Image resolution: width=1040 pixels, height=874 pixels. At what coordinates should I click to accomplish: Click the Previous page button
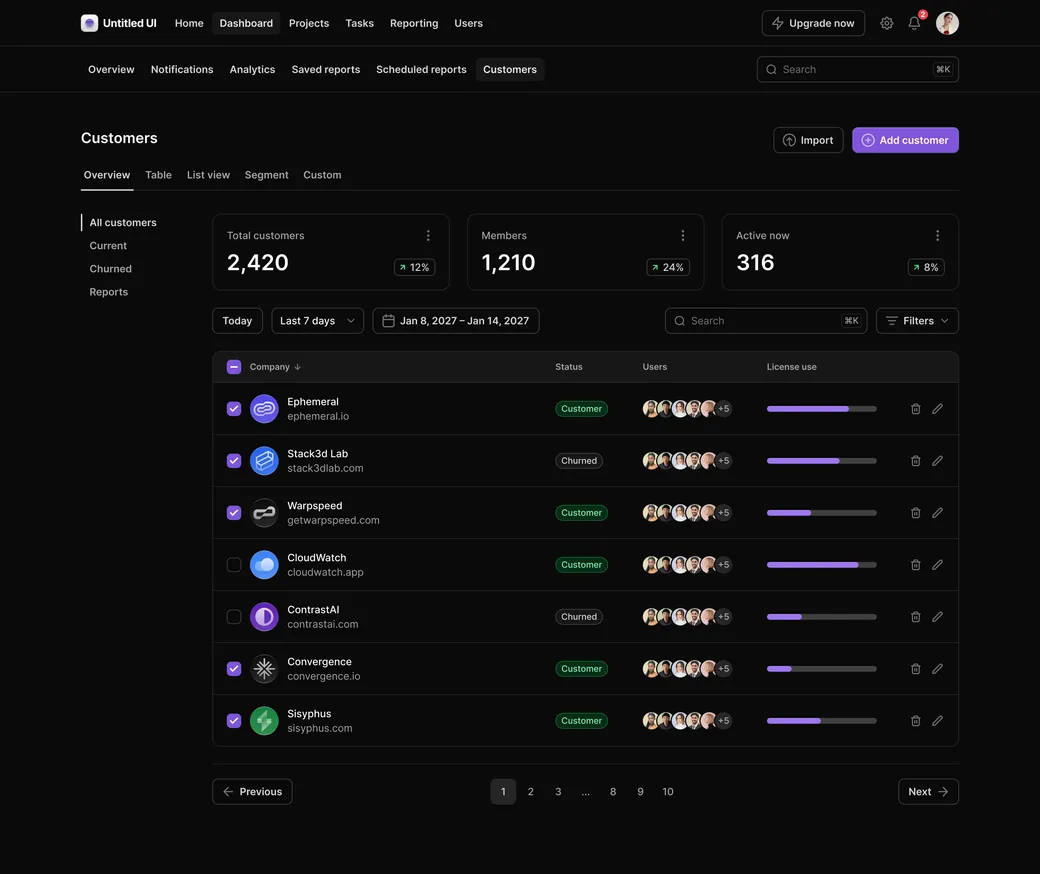[252, 792]
